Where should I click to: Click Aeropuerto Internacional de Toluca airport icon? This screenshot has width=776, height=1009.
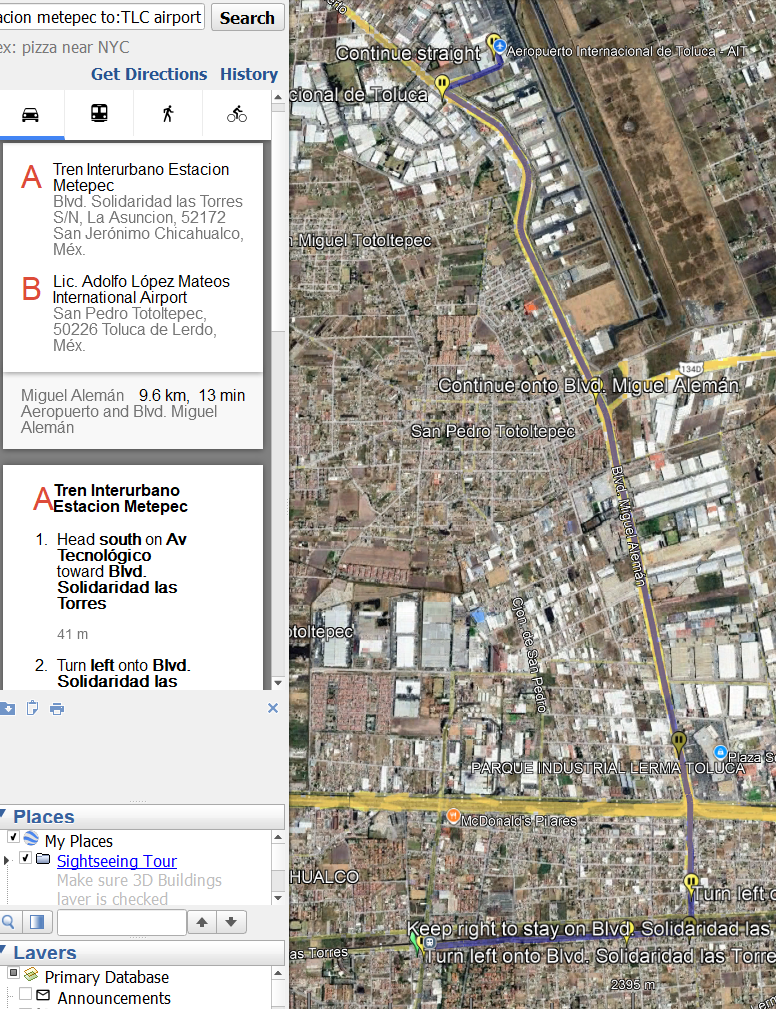[499, 48]
